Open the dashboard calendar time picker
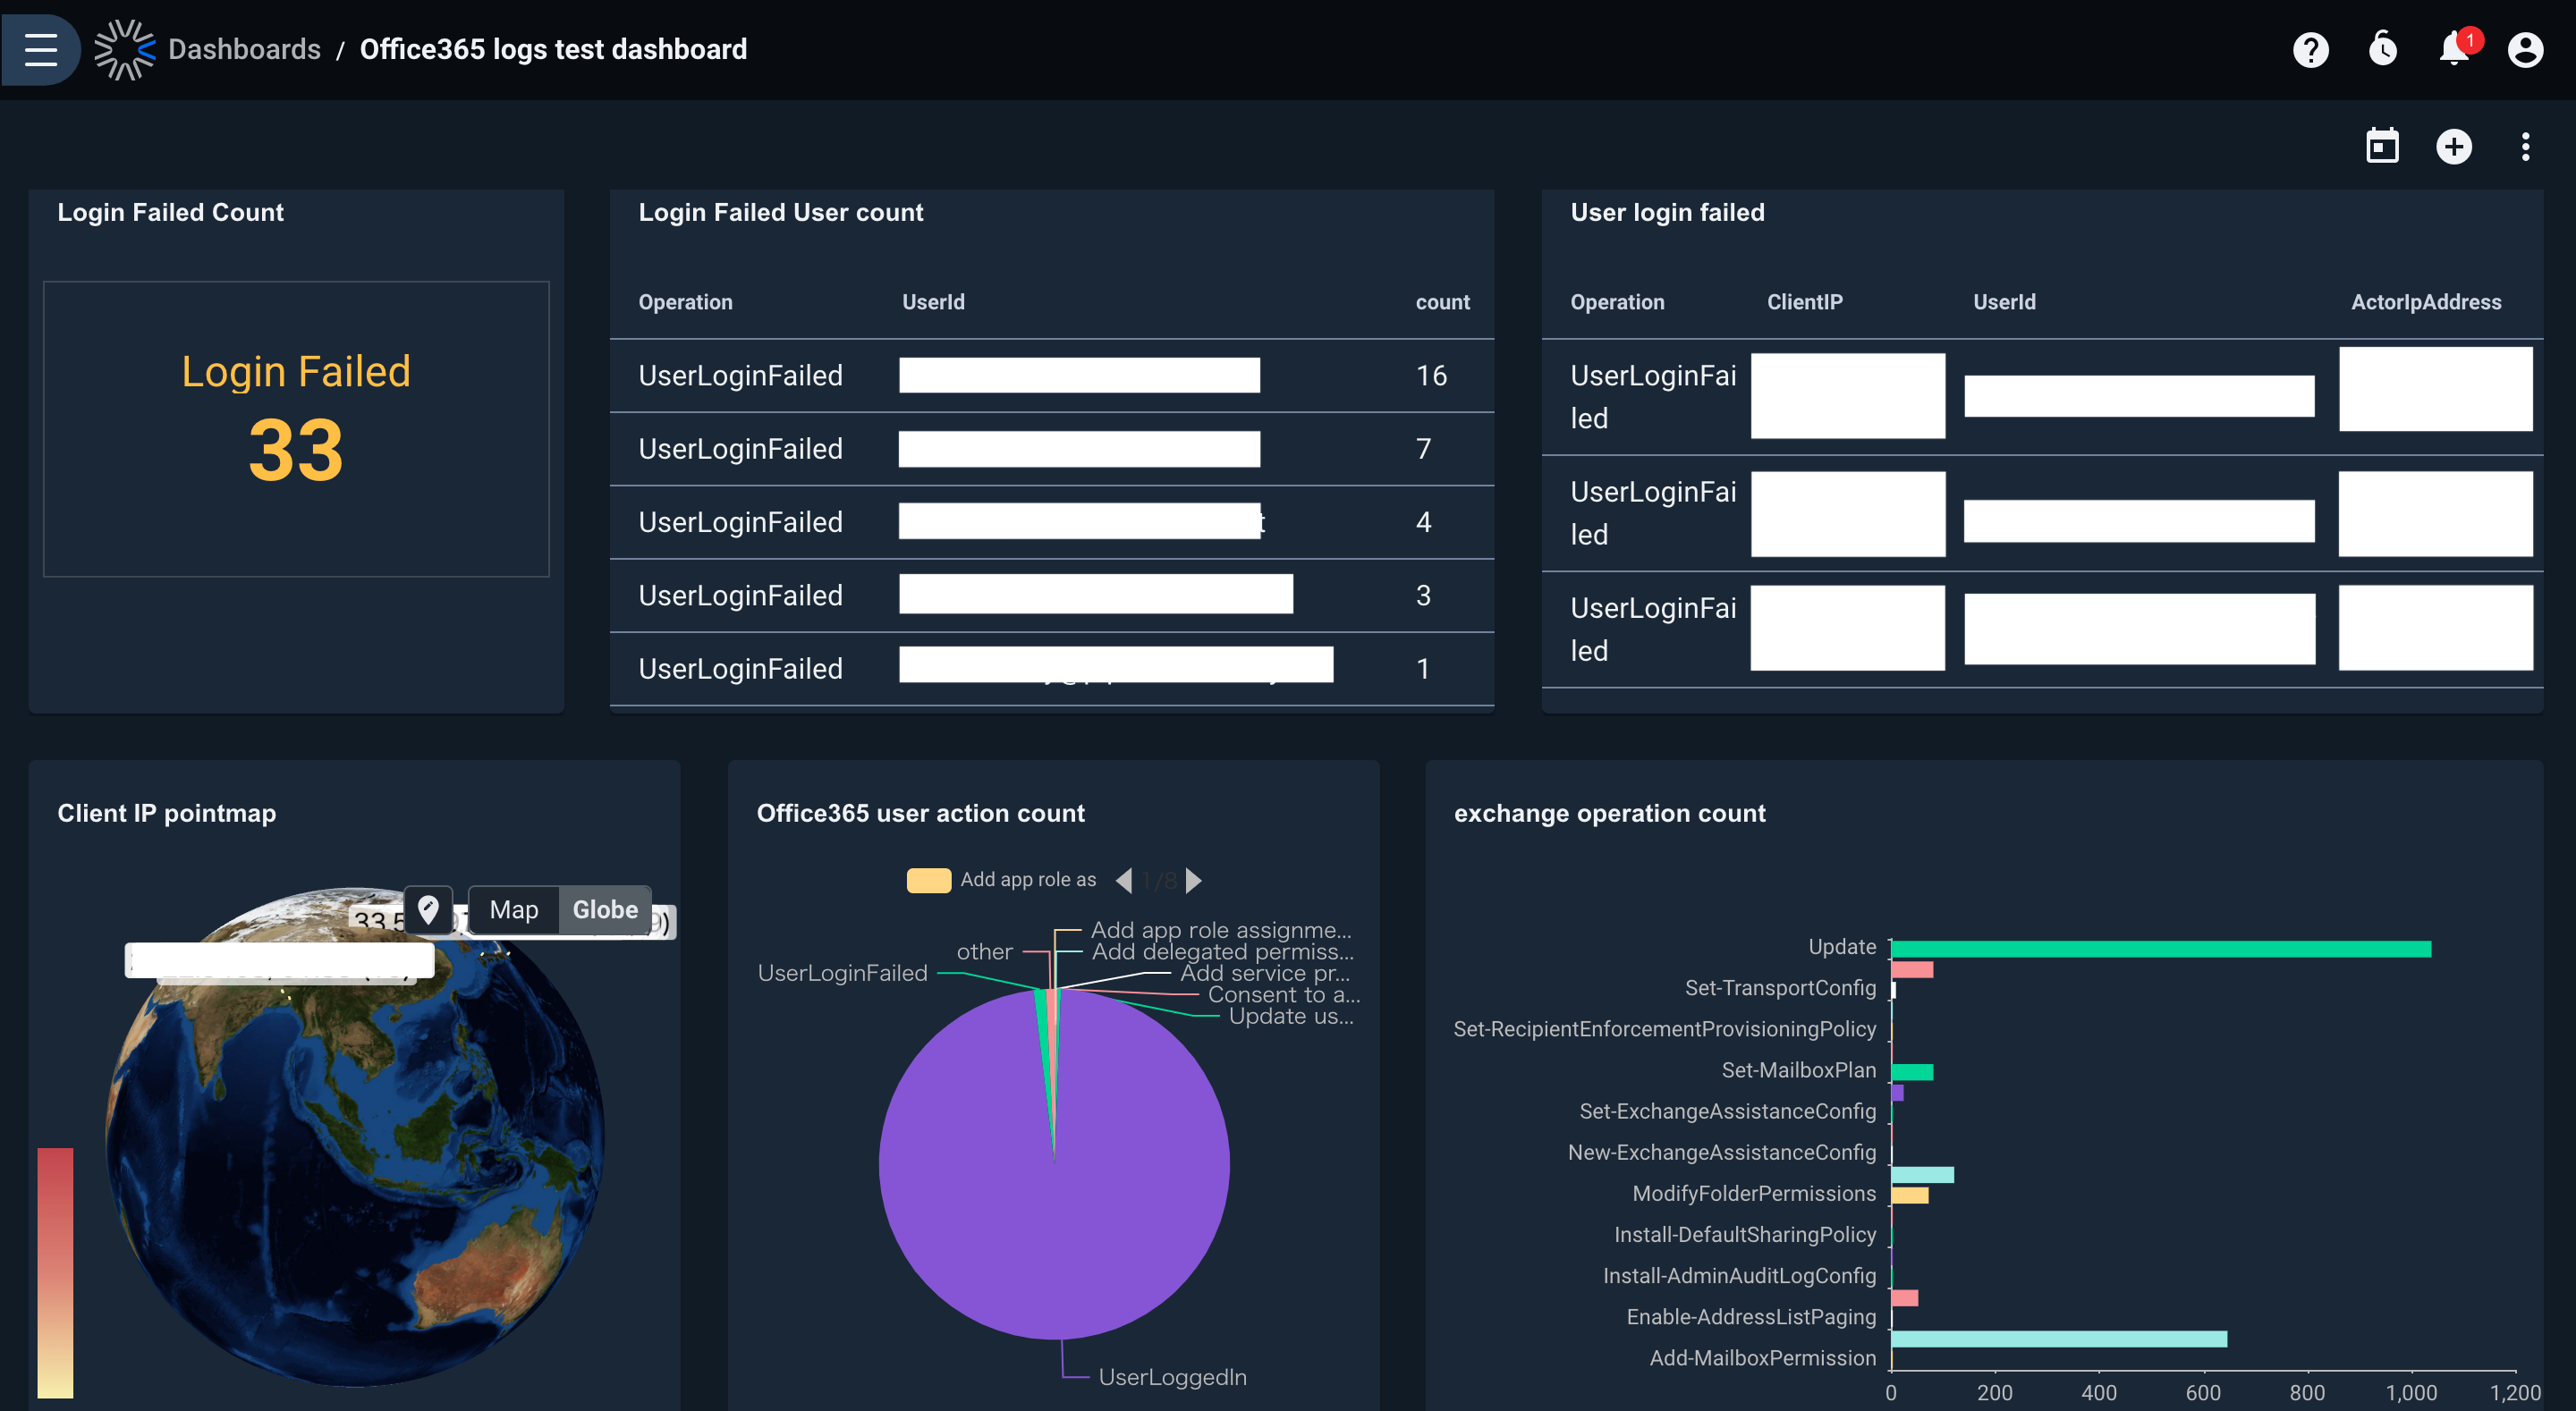This screenshot has width=2576, height=1411. (2382, 147)
